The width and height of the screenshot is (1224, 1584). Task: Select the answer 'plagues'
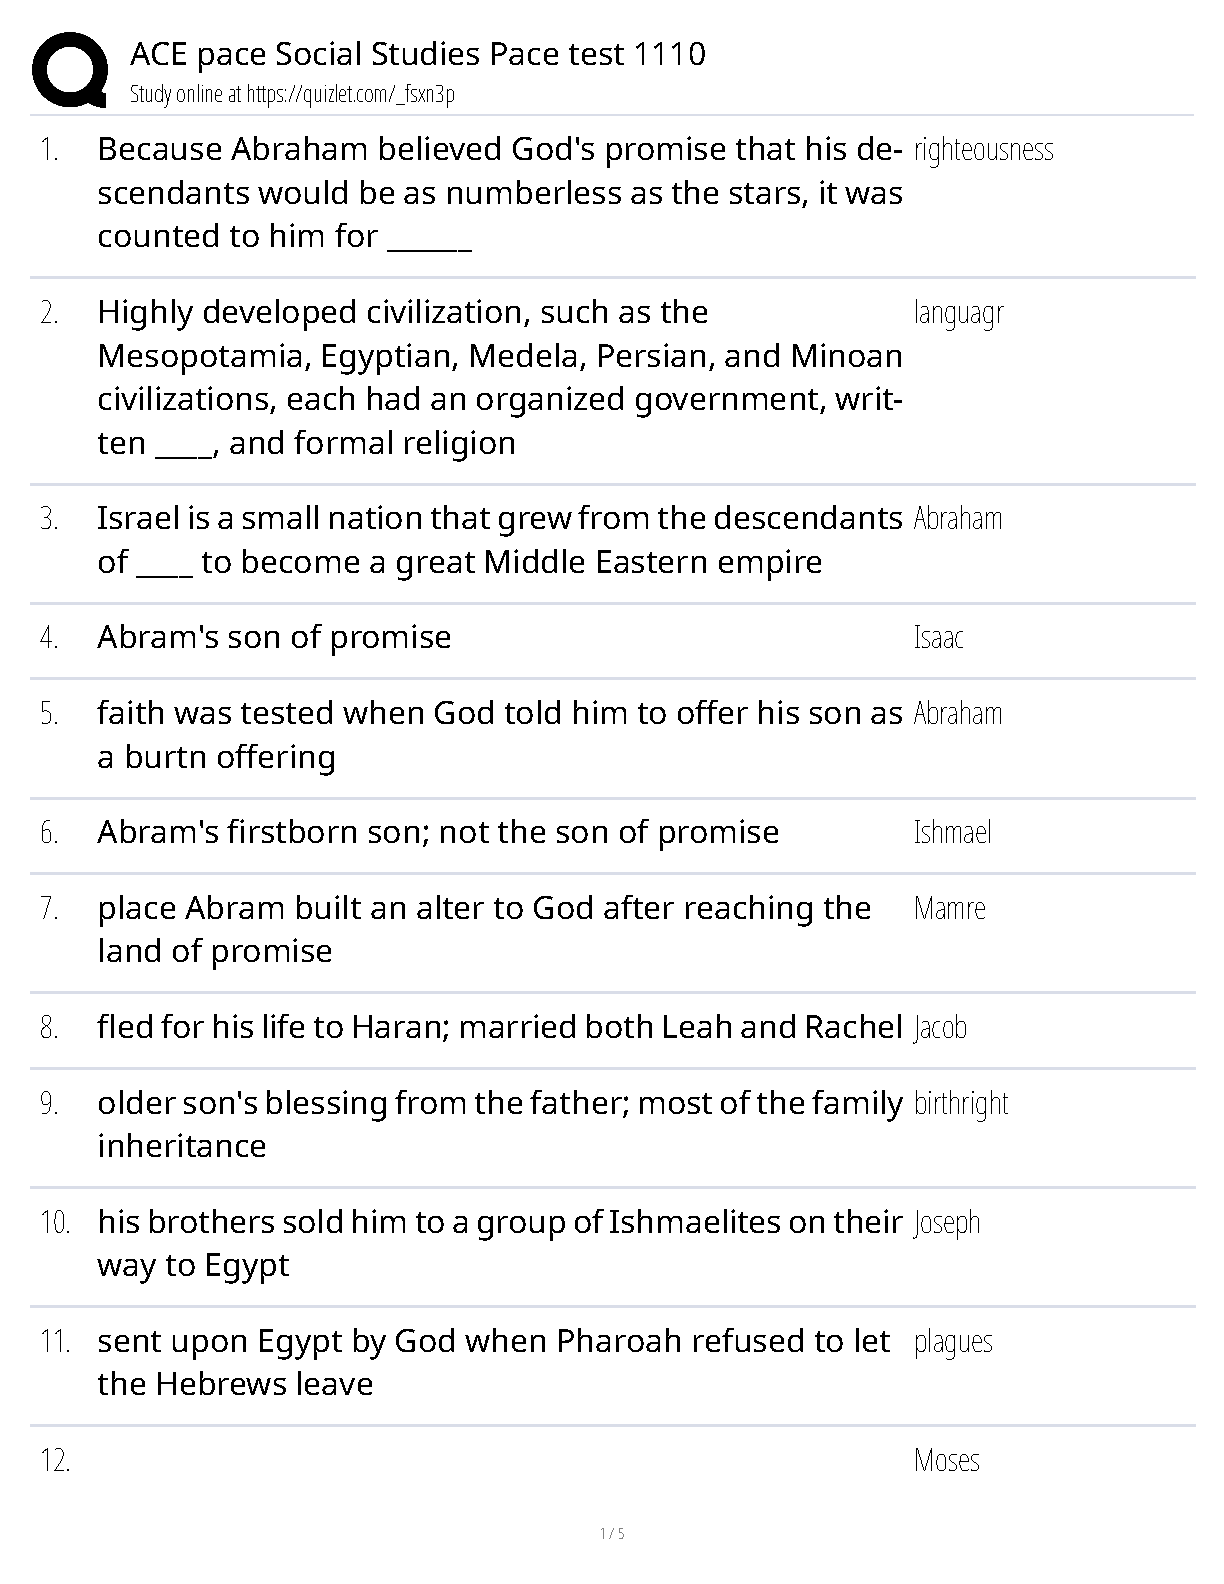[953, 1342]
